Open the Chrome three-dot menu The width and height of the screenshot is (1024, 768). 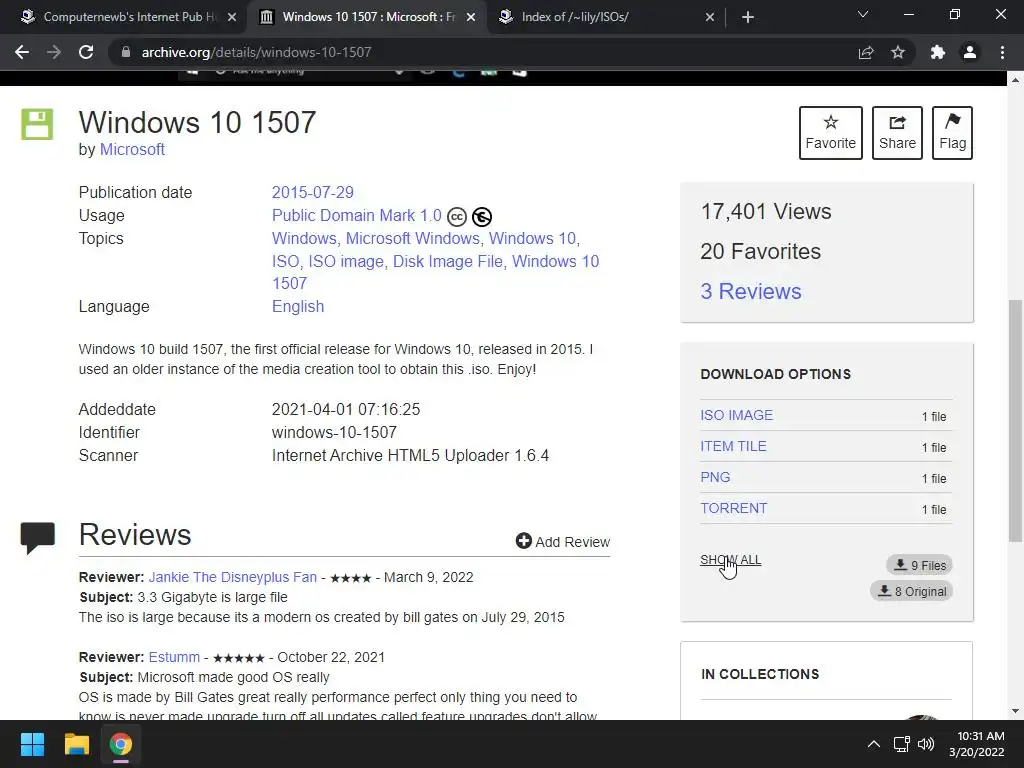[x=1002, y=52]
